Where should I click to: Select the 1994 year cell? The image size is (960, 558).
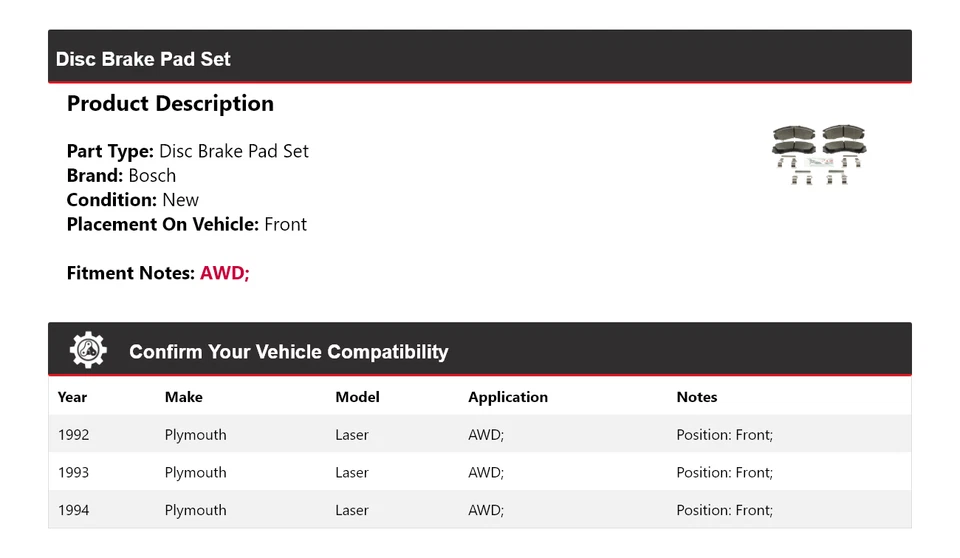coord(74,510)
